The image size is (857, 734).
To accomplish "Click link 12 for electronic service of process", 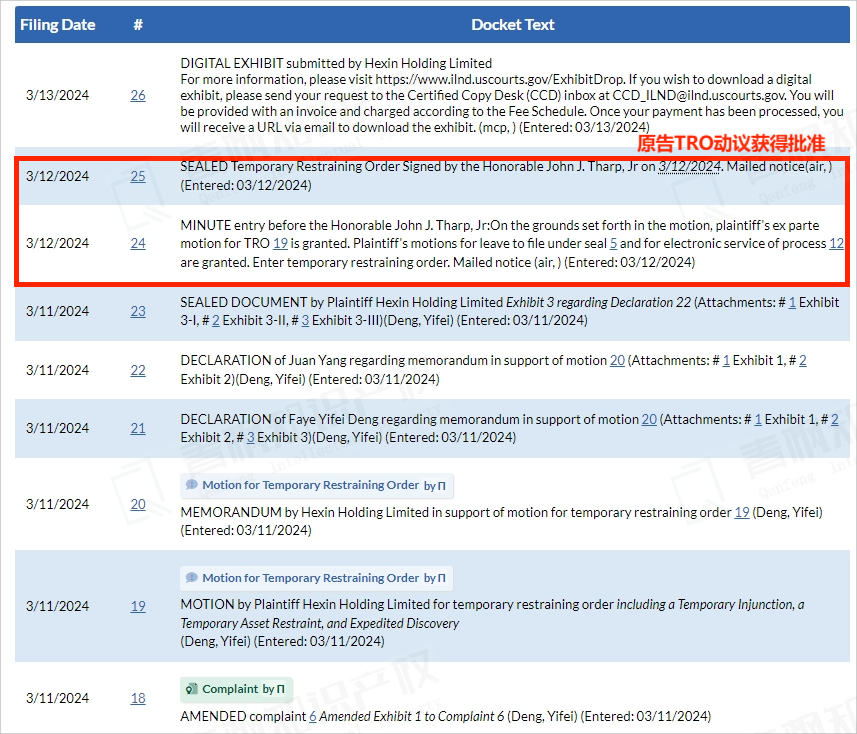I will [836, 244].
